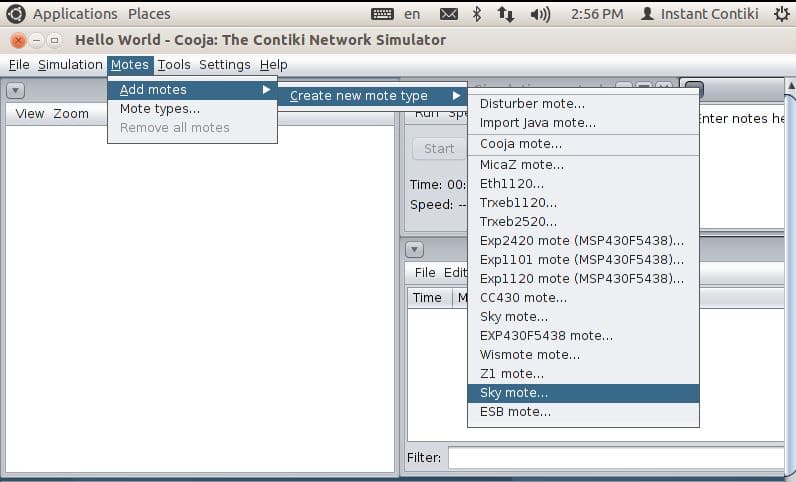The width and height of the screenshot is (796, 482).
Task: Select Trxeb1120... mote type
Action: [x=583, y=203]
